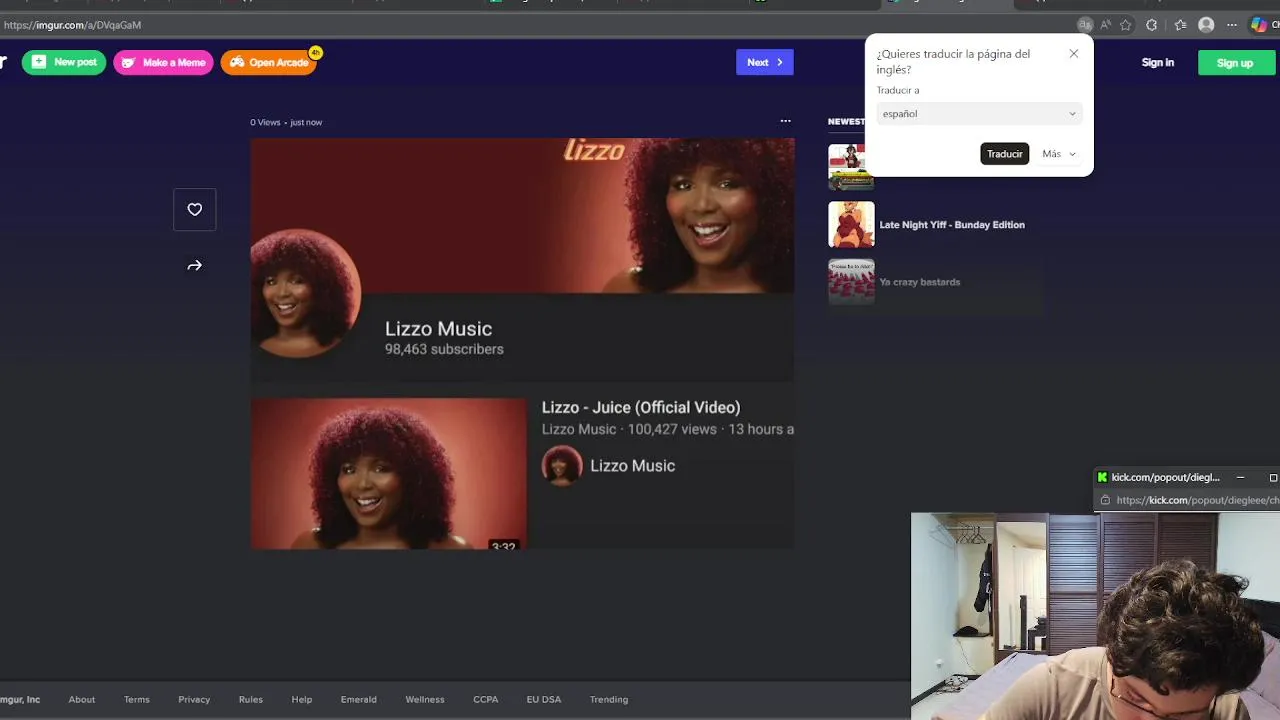Click the webcam overlay video

pos(1095,617)
